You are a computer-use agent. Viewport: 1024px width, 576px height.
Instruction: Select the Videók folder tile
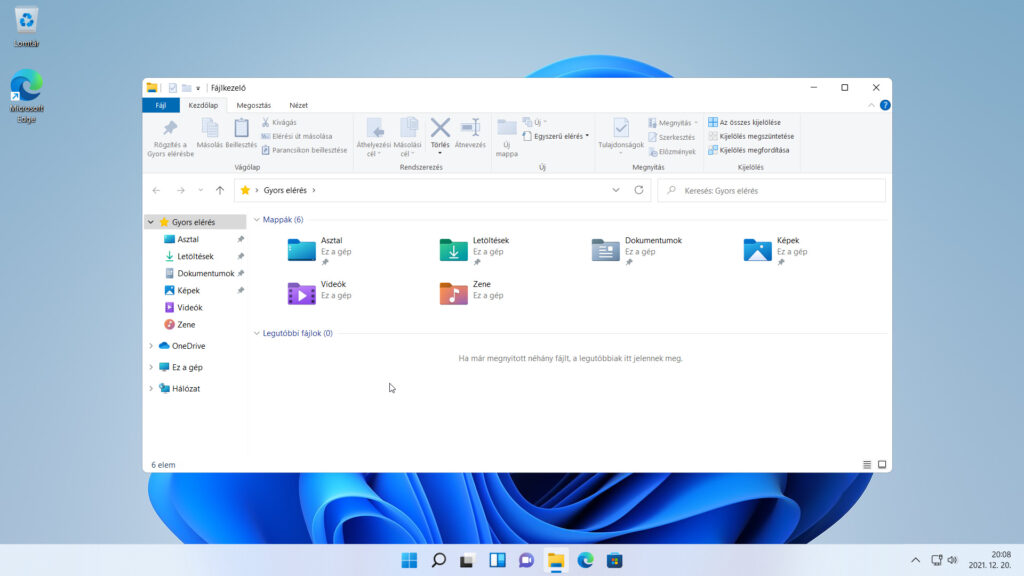(320, 293)
